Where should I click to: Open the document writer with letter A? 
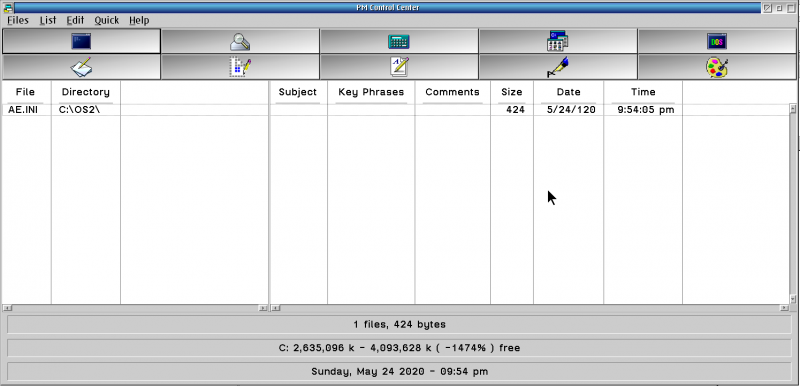(x=399, y=67)
